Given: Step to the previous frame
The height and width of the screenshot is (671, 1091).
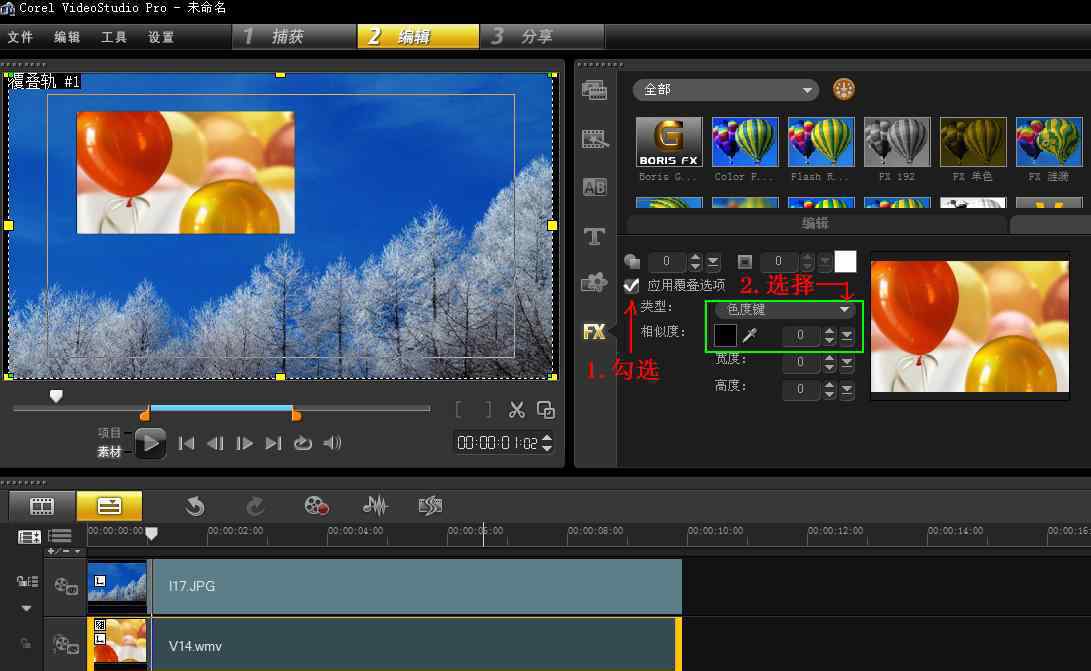Looking at the screenshot, I should point(215,443).
